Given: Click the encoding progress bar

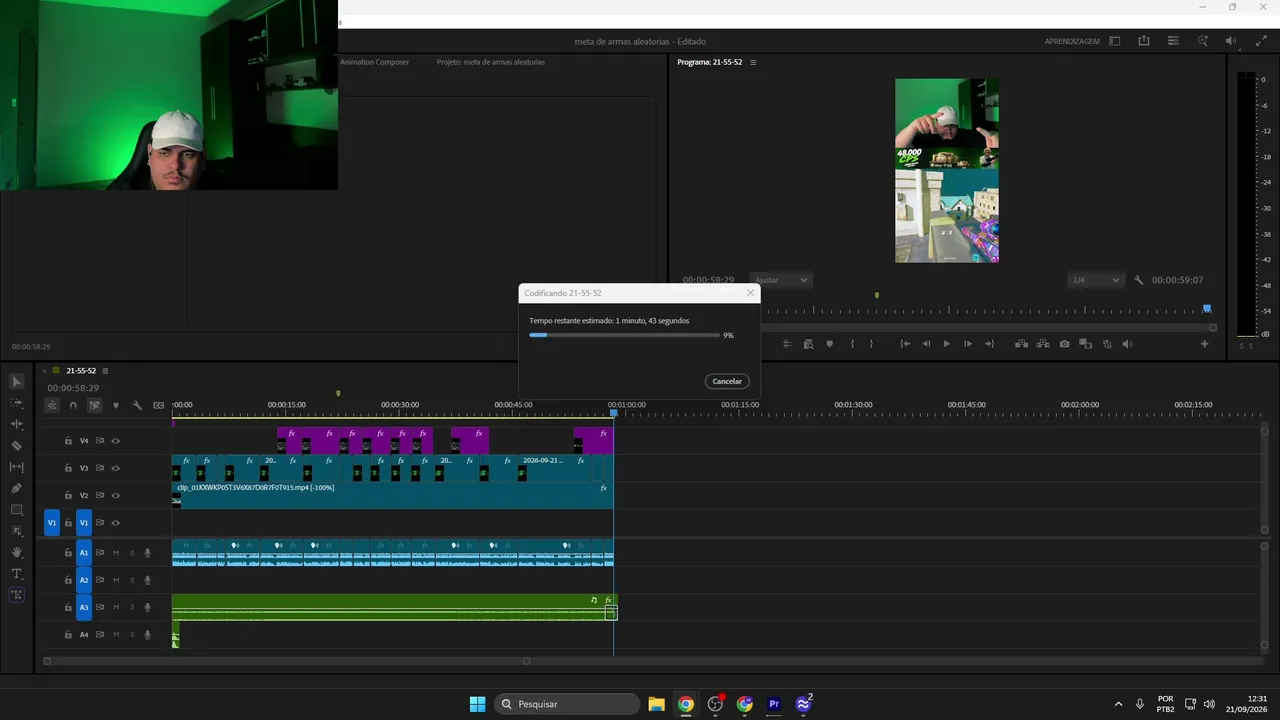Looking at the screenshot, I should [624, 335].
